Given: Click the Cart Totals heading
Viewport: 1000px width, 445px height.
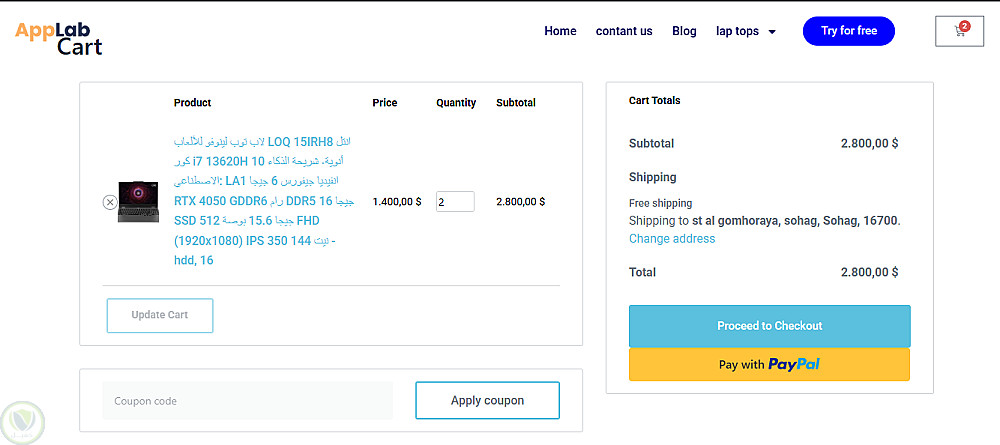Looking at the screenshot, I should pyautogui.click(x=654, y=101).
